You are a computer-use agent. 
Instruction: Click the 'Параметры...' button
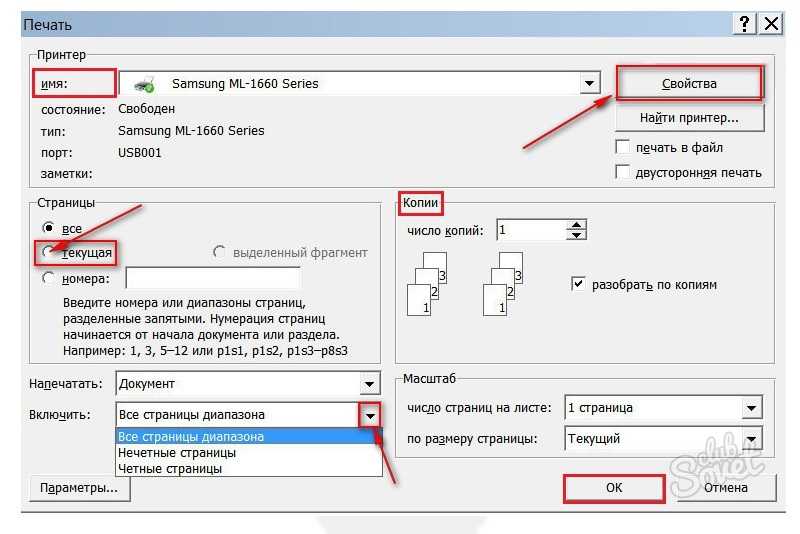79,488
